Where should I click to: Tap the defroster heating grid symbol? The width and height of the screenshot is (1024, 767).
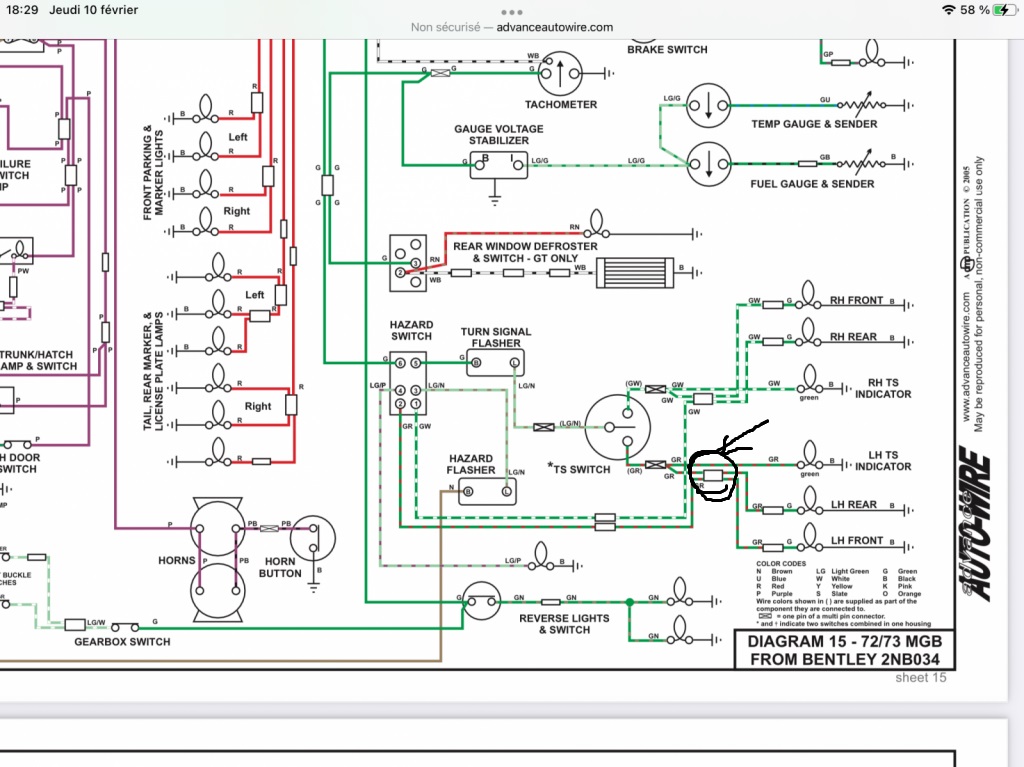[x=635, y=273]
